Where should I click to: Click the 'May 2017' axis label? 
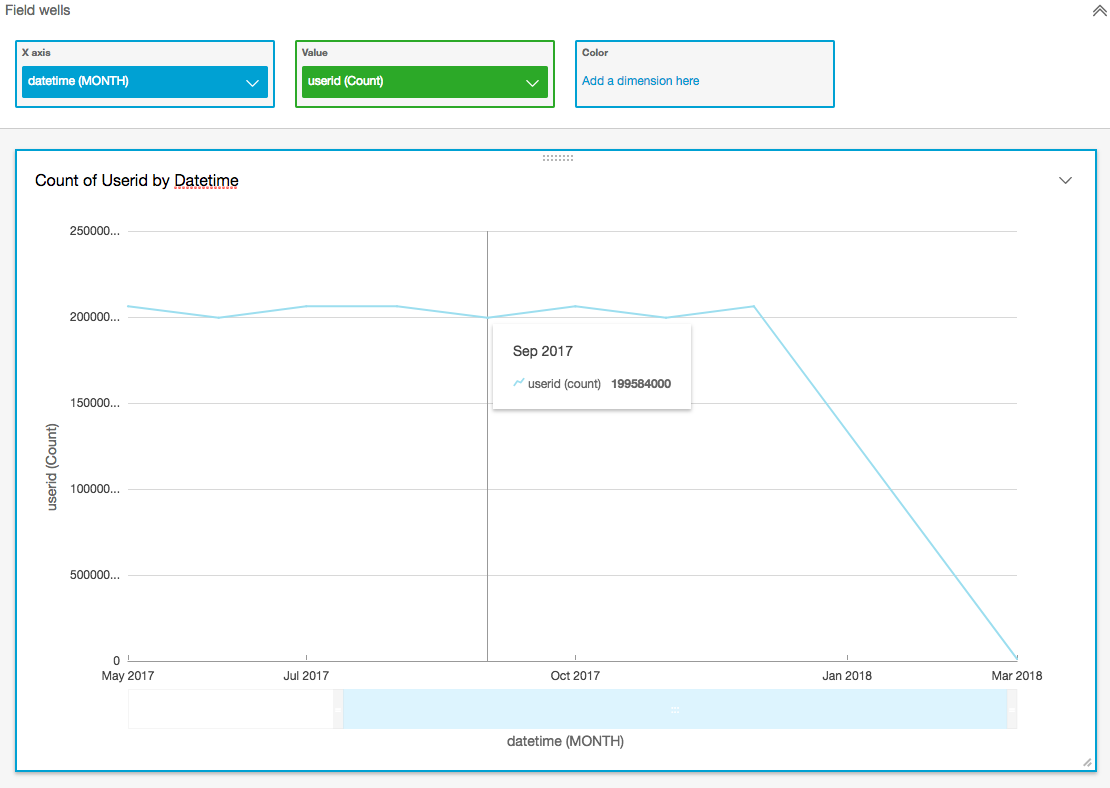(127, 675)
